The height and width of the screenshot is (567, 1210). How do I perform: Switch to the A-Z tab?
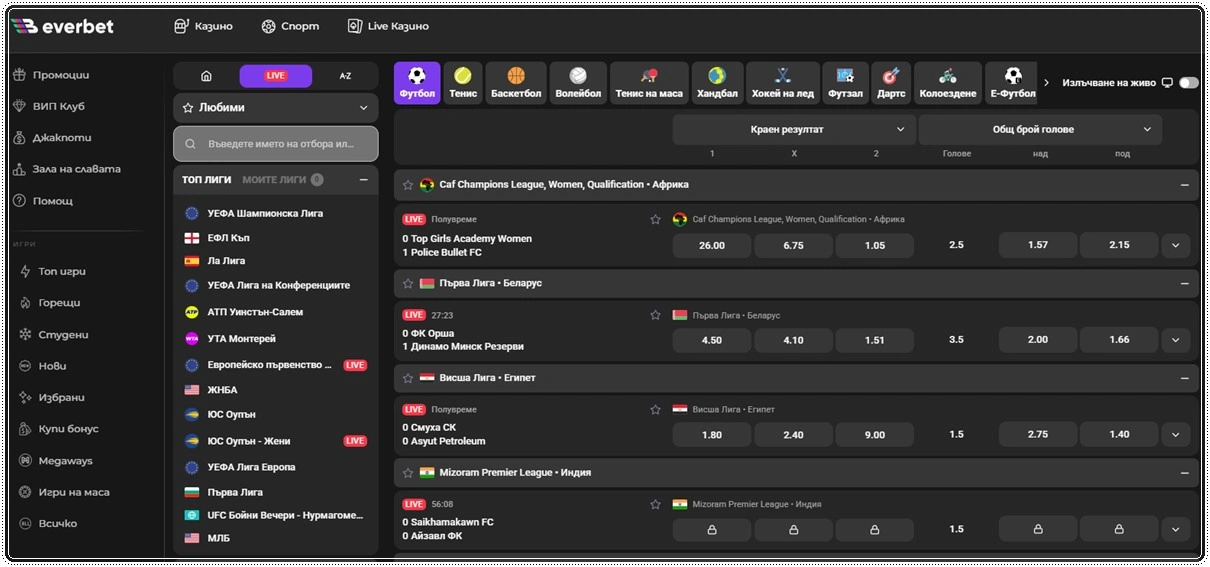[345, 76]
